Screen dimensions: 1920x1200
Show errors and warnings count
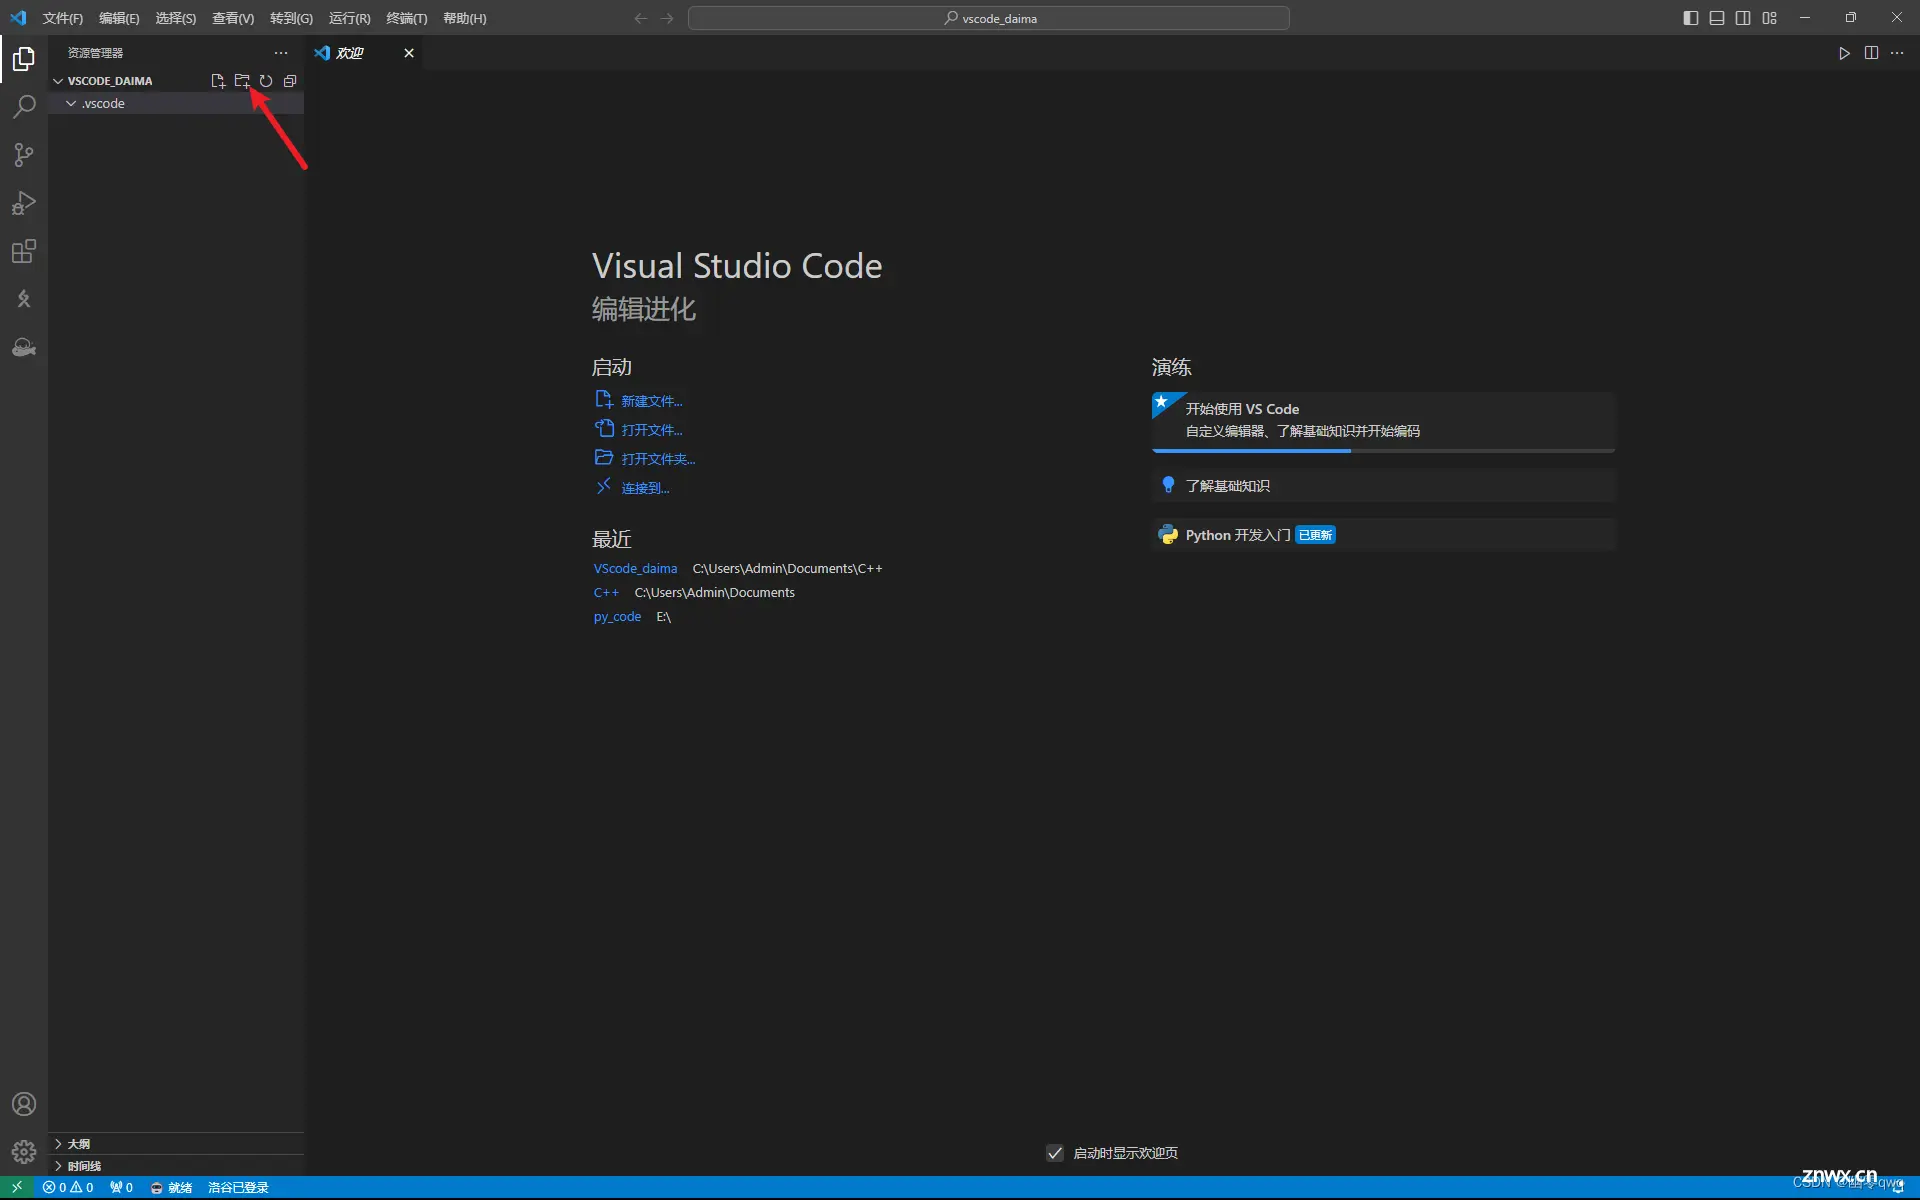[x=68, y=1187]
